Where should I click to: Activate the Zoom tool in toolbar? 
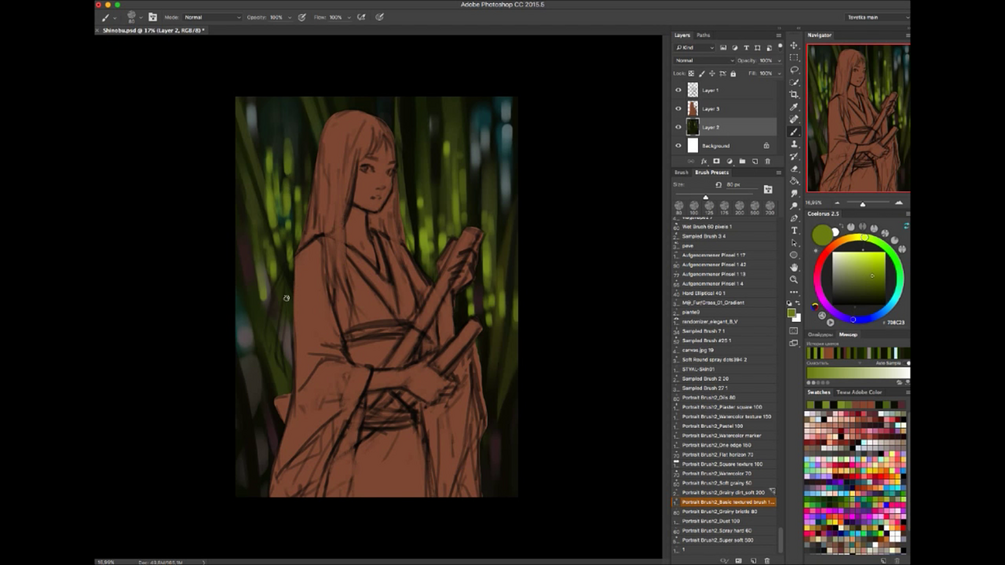coord(794,280)
